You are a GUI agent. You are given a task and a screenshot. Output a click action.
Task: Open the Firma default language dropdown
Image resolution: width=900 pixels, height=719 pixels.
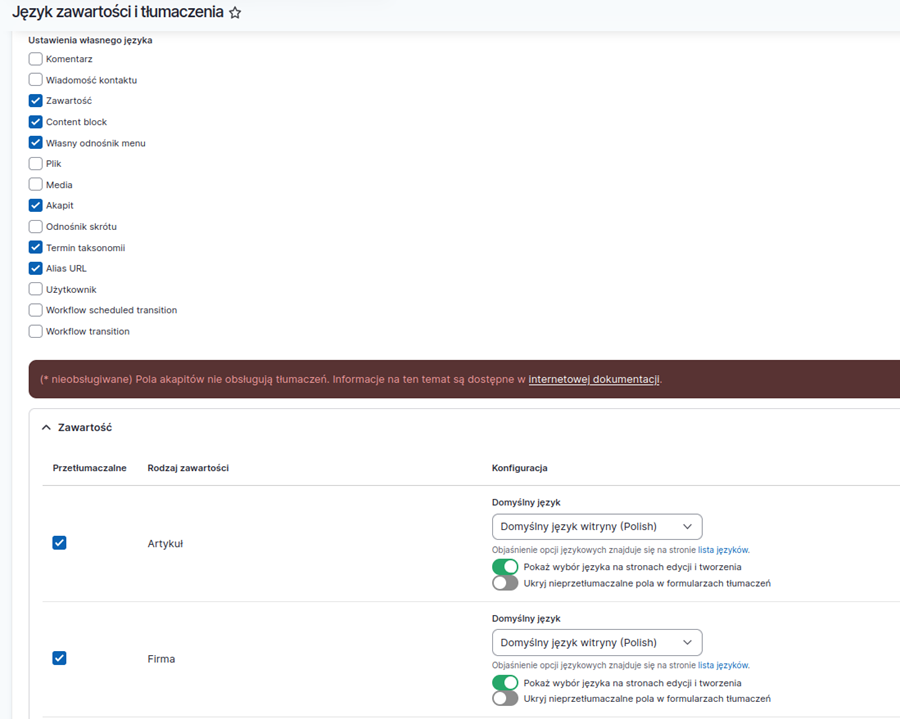[x=596, y=642]
